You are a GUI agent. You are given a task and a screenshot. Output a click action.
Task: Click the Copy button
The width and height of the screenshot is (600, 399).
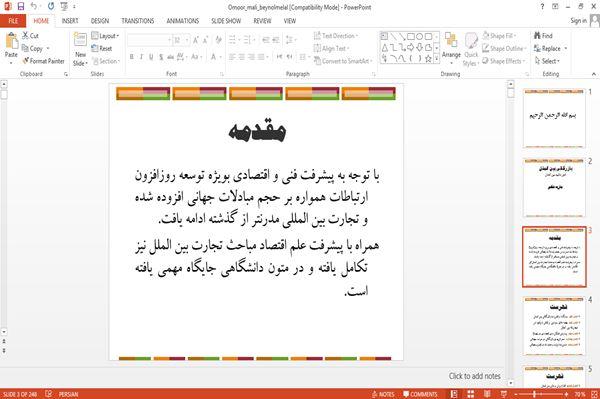[36, 48]
